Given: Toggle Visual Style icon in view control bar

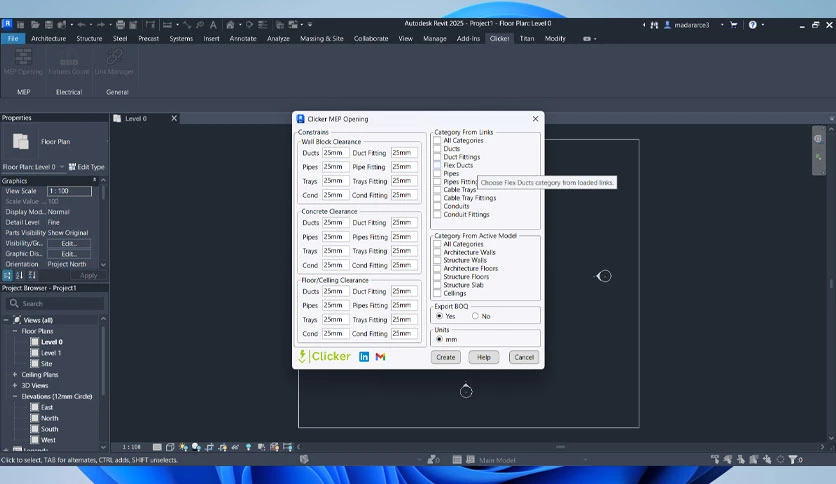Looking at the screenshot, I should [x=170, y=447].
